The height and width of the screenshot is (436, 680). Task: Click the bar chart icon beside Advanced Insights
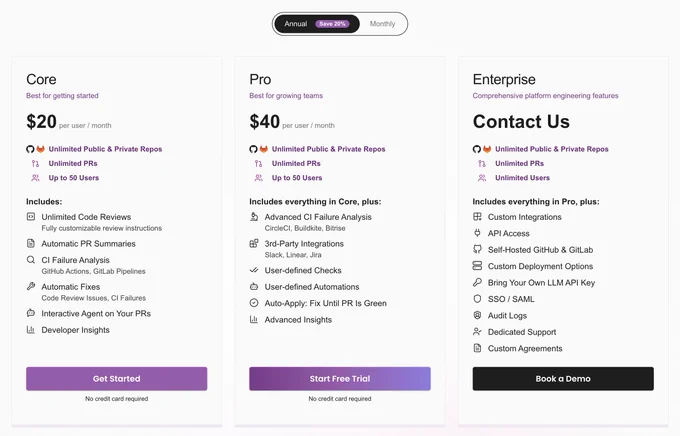[x=254, y=320]
